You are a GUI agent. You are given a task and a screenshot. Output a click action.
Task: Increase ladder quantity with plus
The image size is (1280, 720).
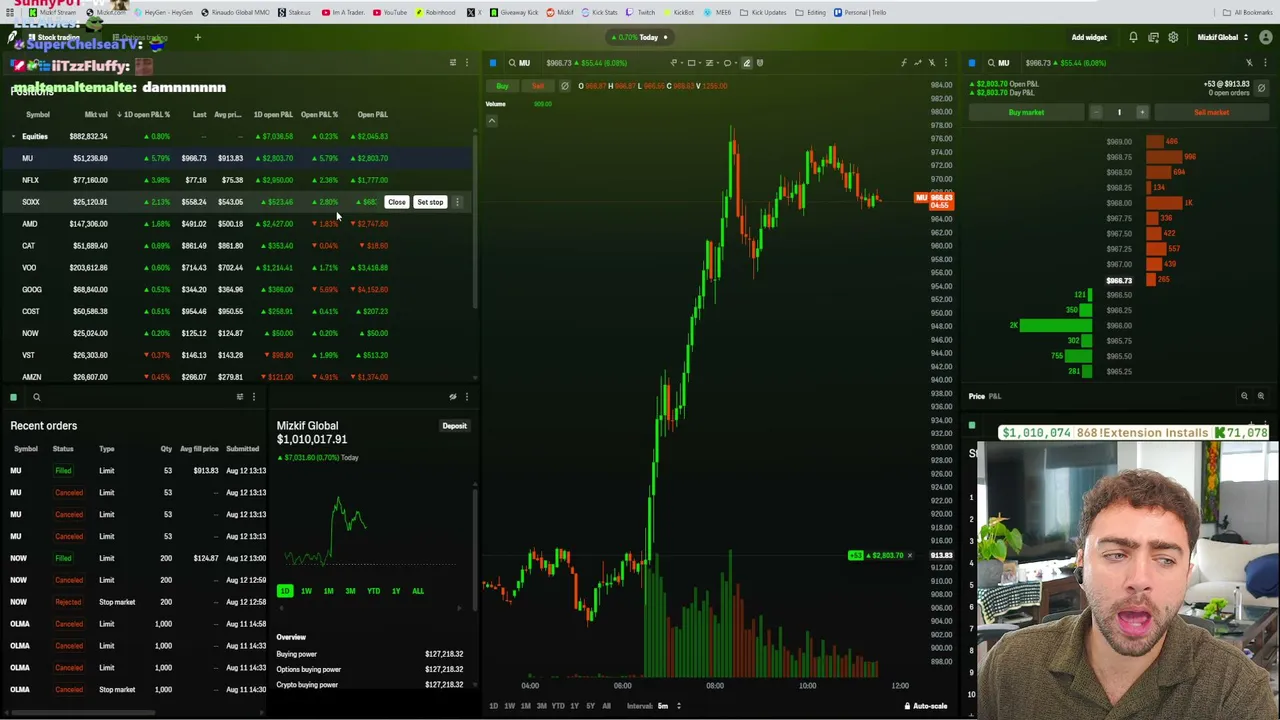point(1142,112)
